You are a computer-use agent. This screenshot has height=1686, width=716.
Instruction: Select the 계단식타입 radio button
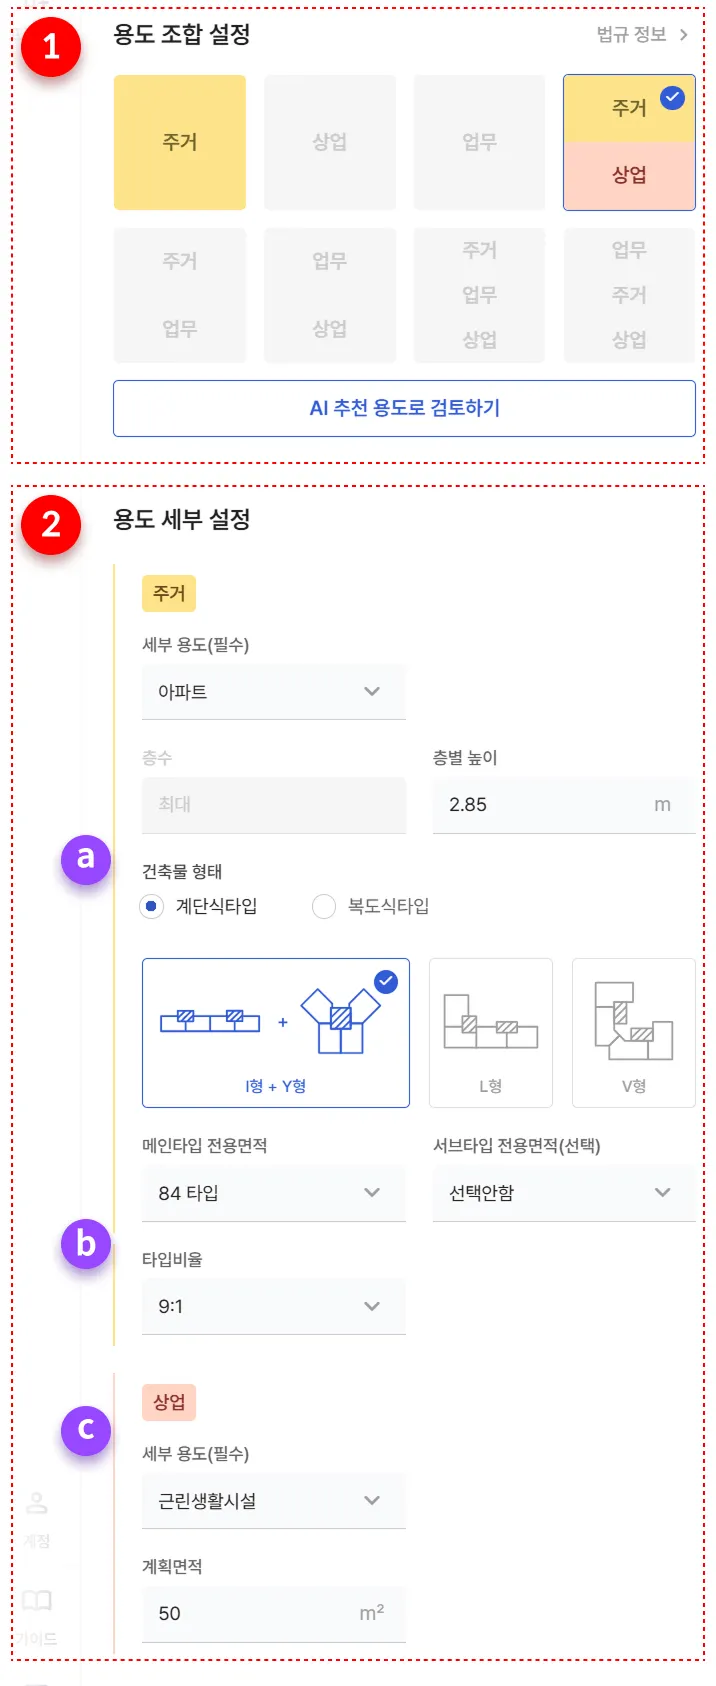[x=151, y=907]
